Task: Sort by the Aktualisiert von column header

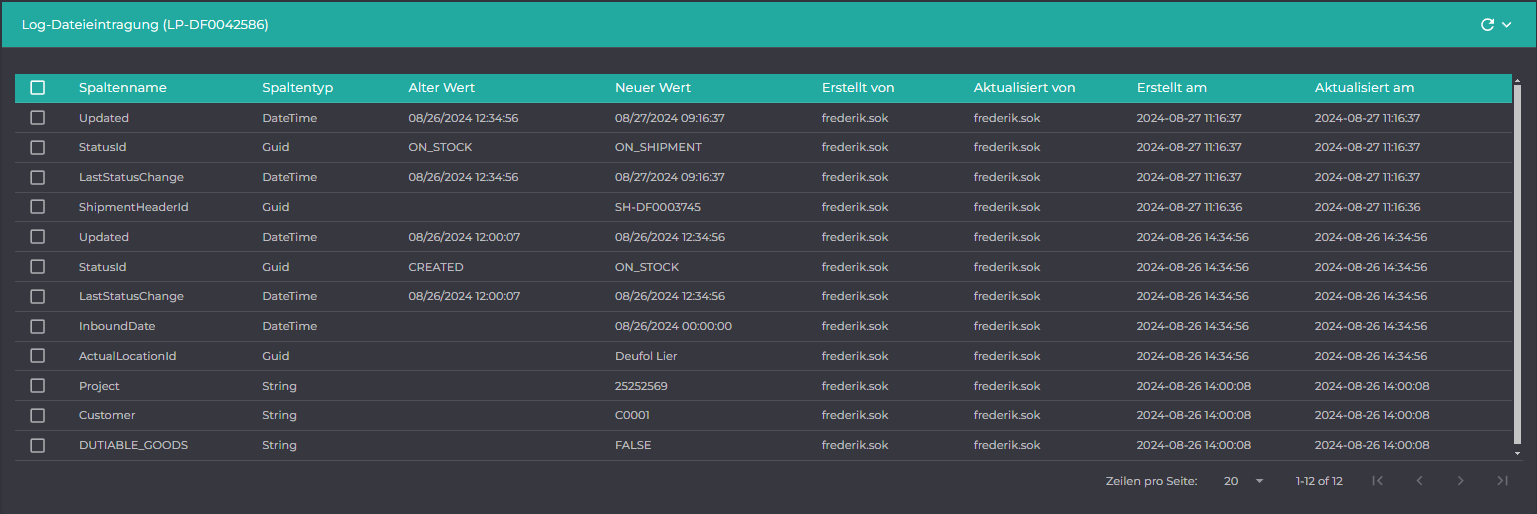Action: 1025,88
